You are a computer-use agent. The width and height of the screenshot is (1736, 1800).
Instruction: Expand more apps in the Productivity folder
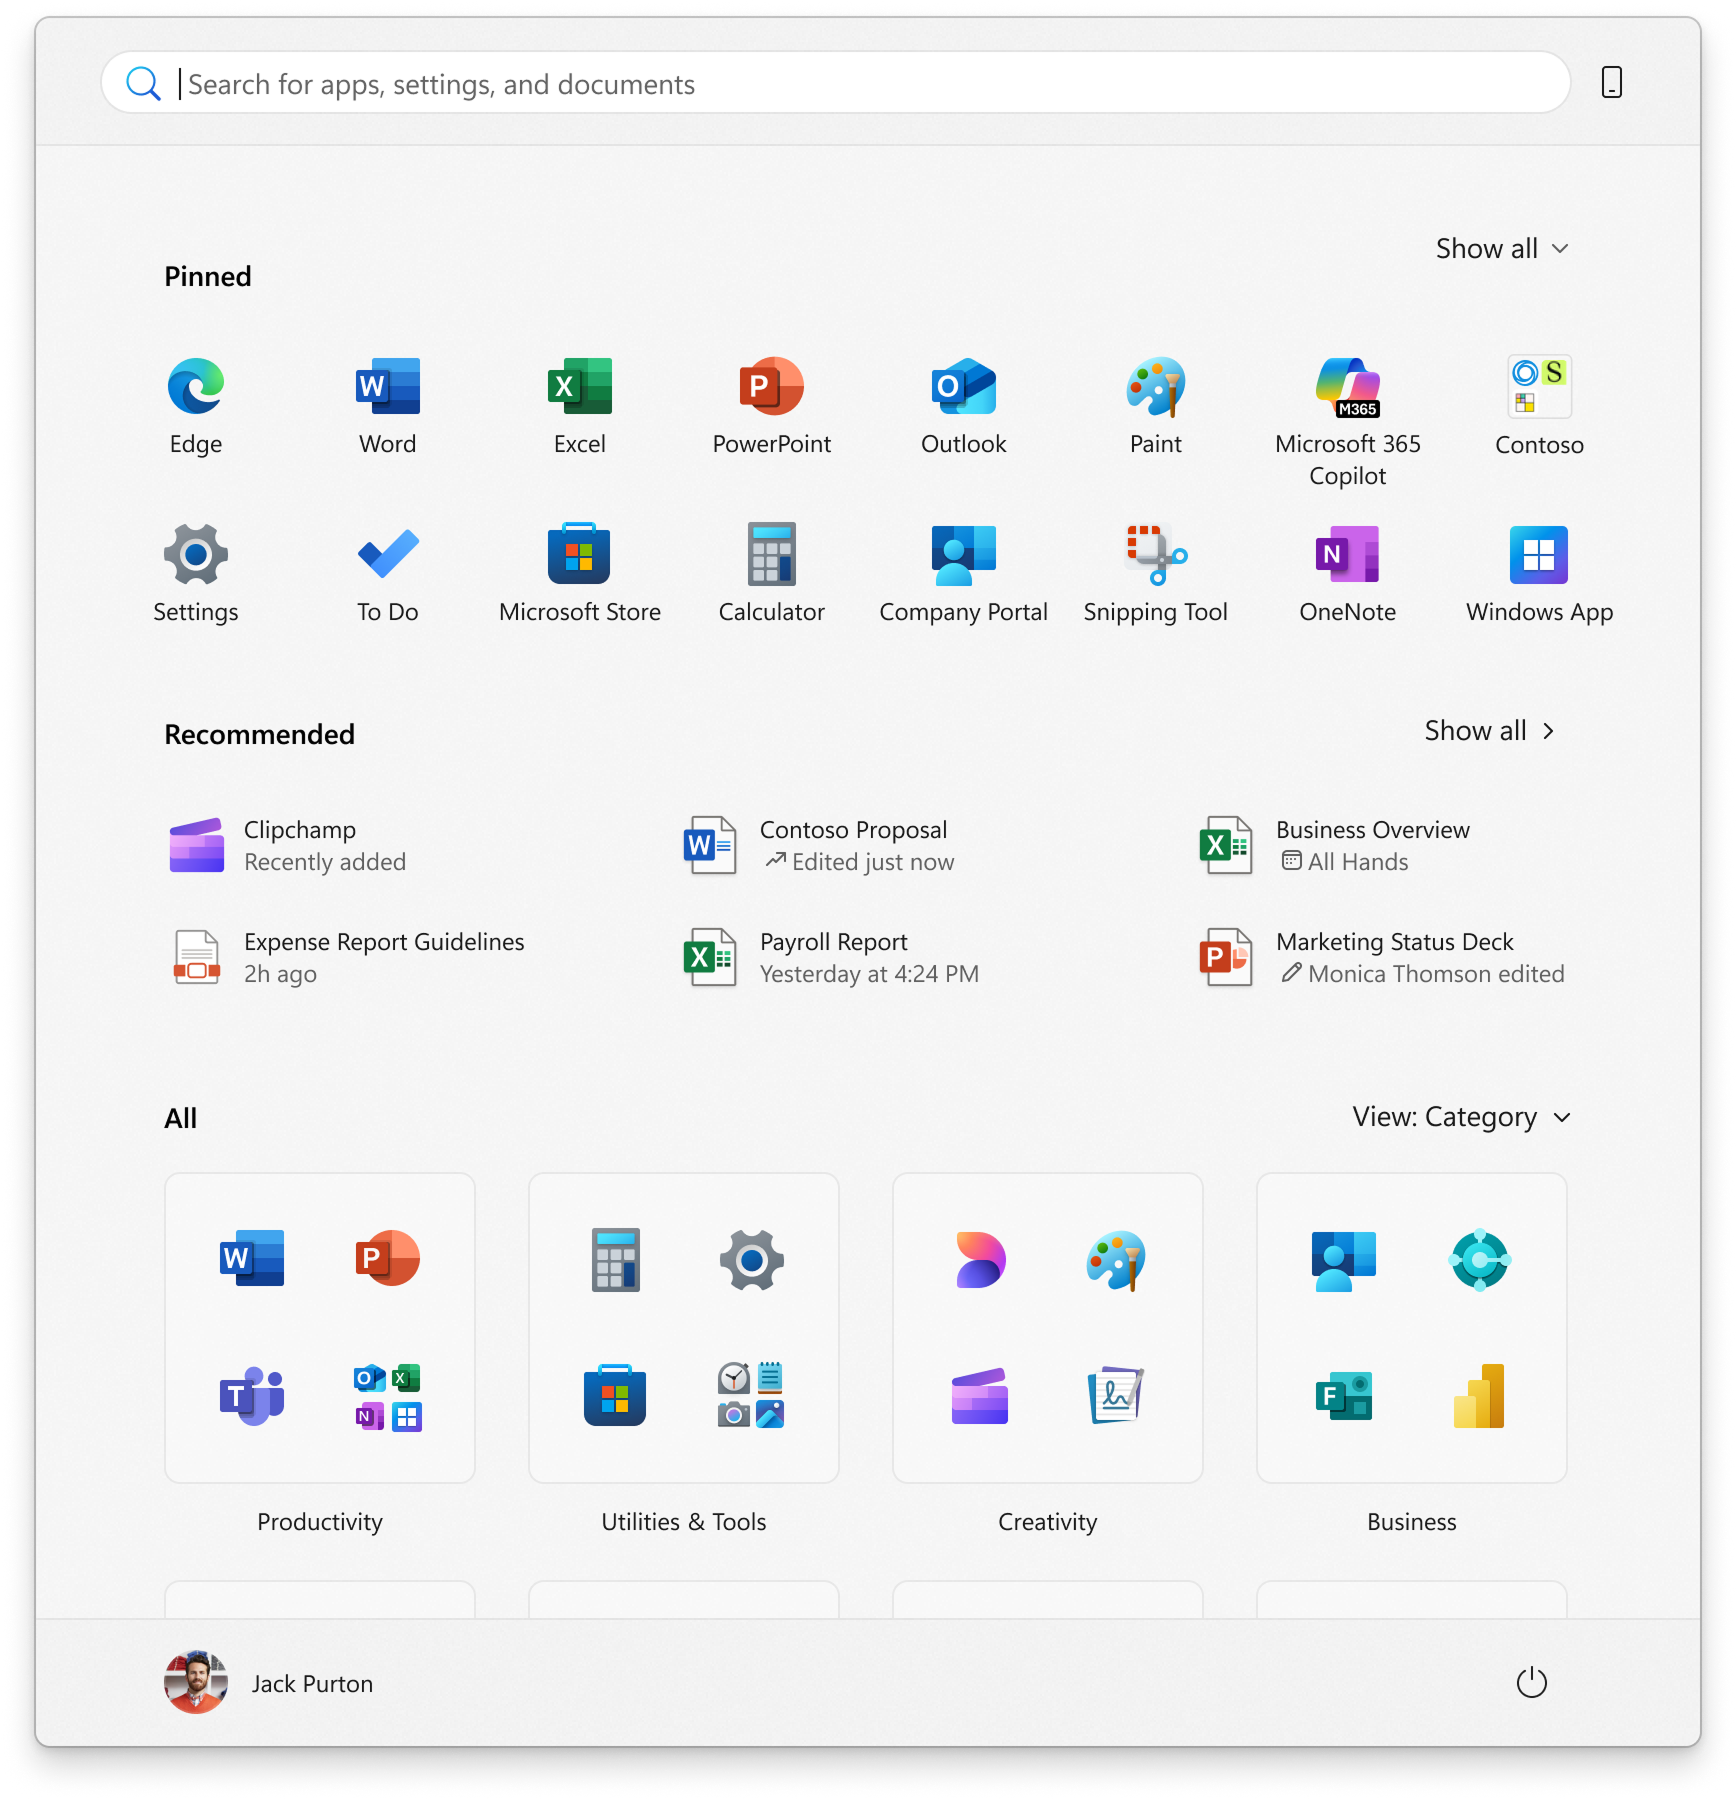point(388,1397)
